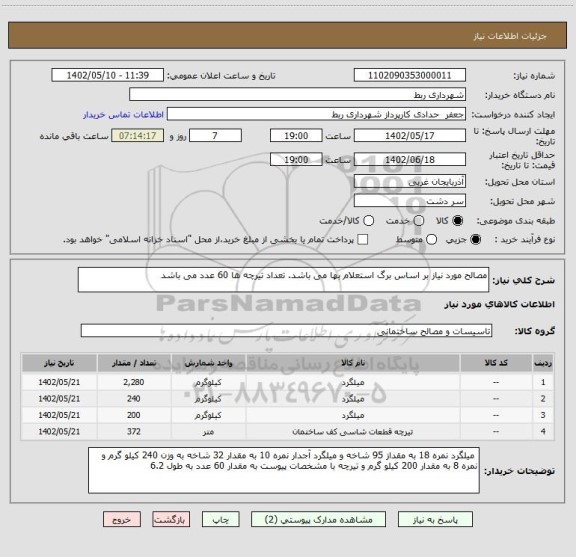Select the متوسط purchase type radio
The width and height of the screenshot is (576, 557).
pyautogui.click(x=432, y=240)
